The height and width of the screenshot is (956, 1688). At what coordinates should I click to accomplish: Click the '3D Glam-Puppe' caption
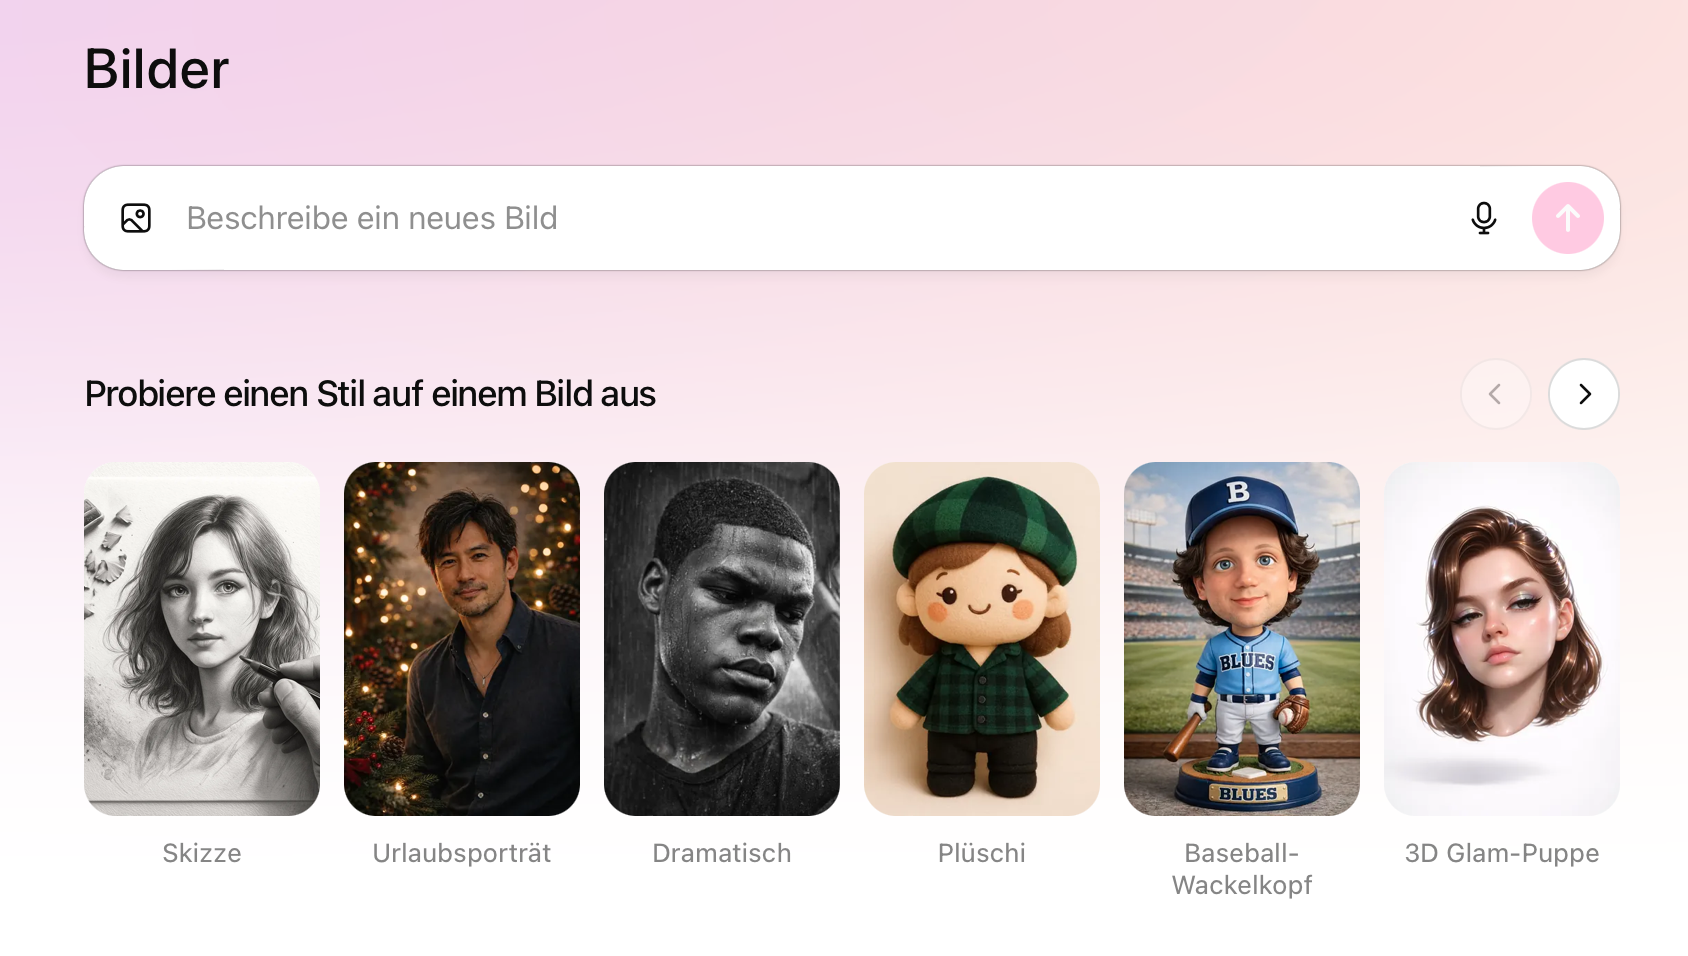pyautogui.click(x=1502, y=853)
